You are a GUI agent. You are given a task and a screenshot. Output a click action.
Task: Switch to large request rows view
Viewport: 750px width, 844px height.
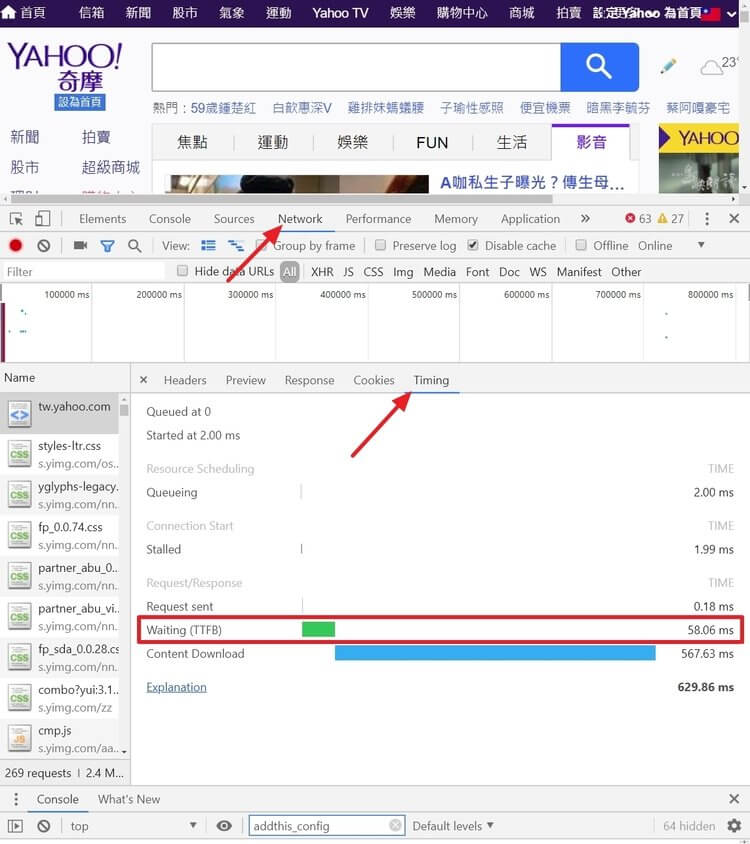208,245
